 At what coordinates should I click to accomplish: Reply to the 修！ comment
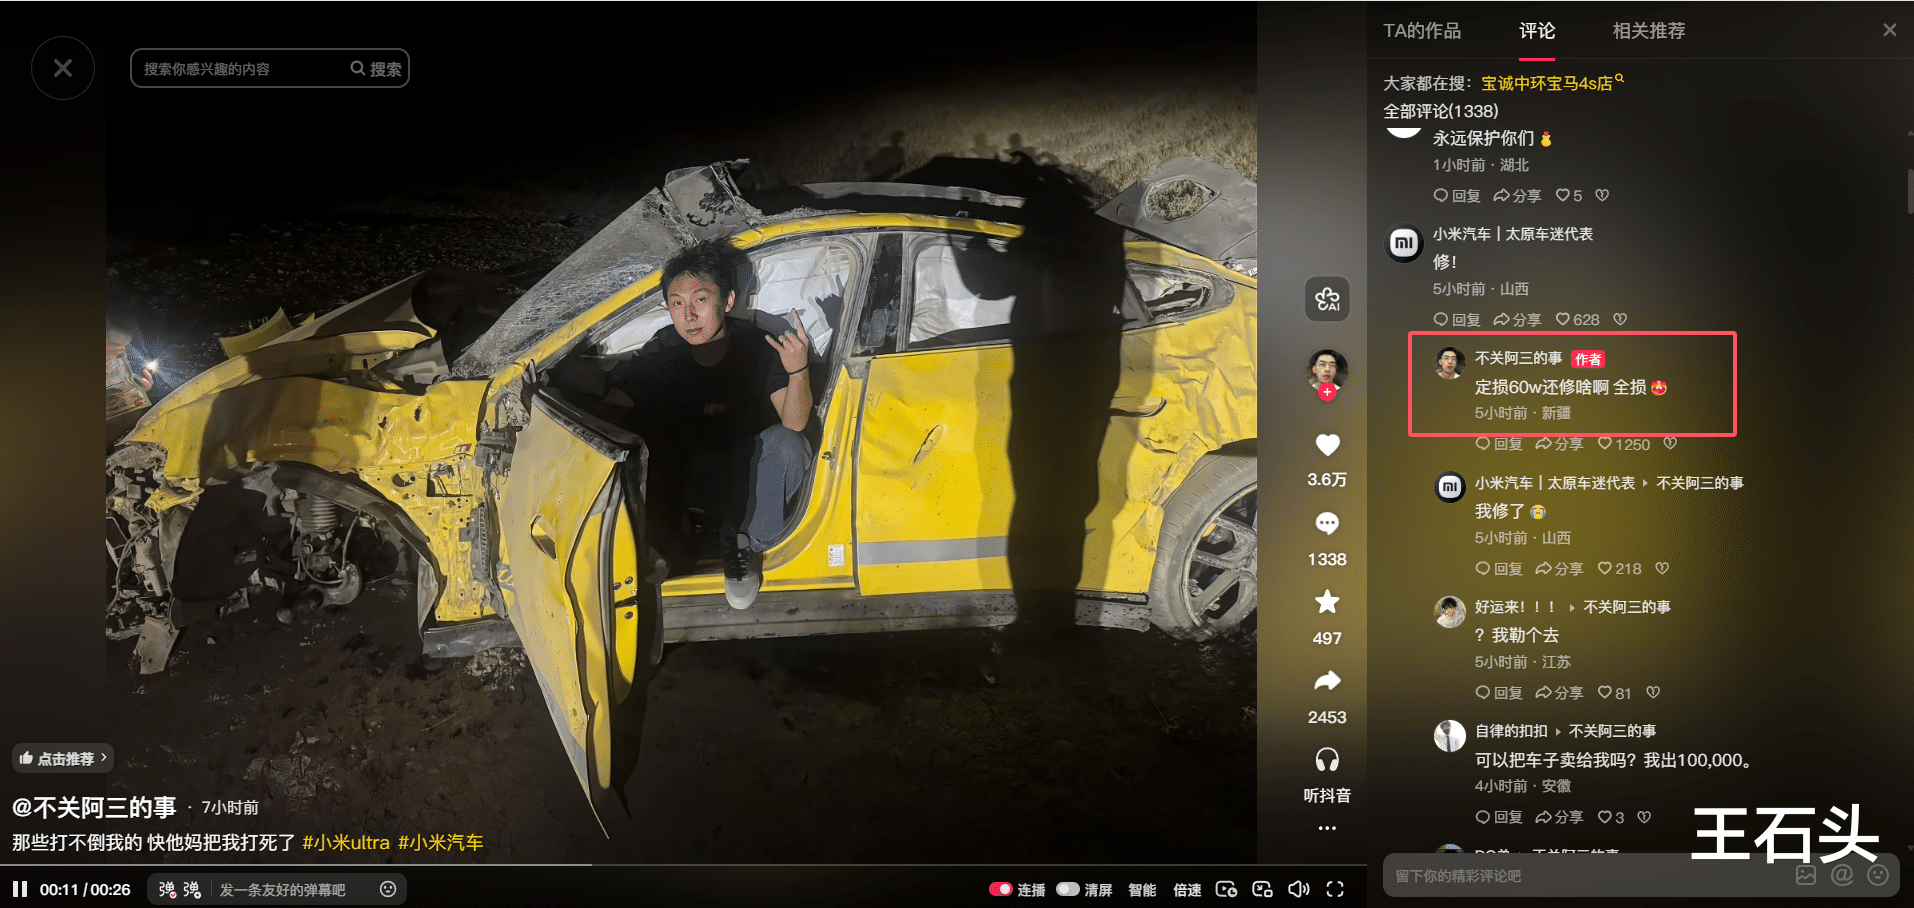1457,319
